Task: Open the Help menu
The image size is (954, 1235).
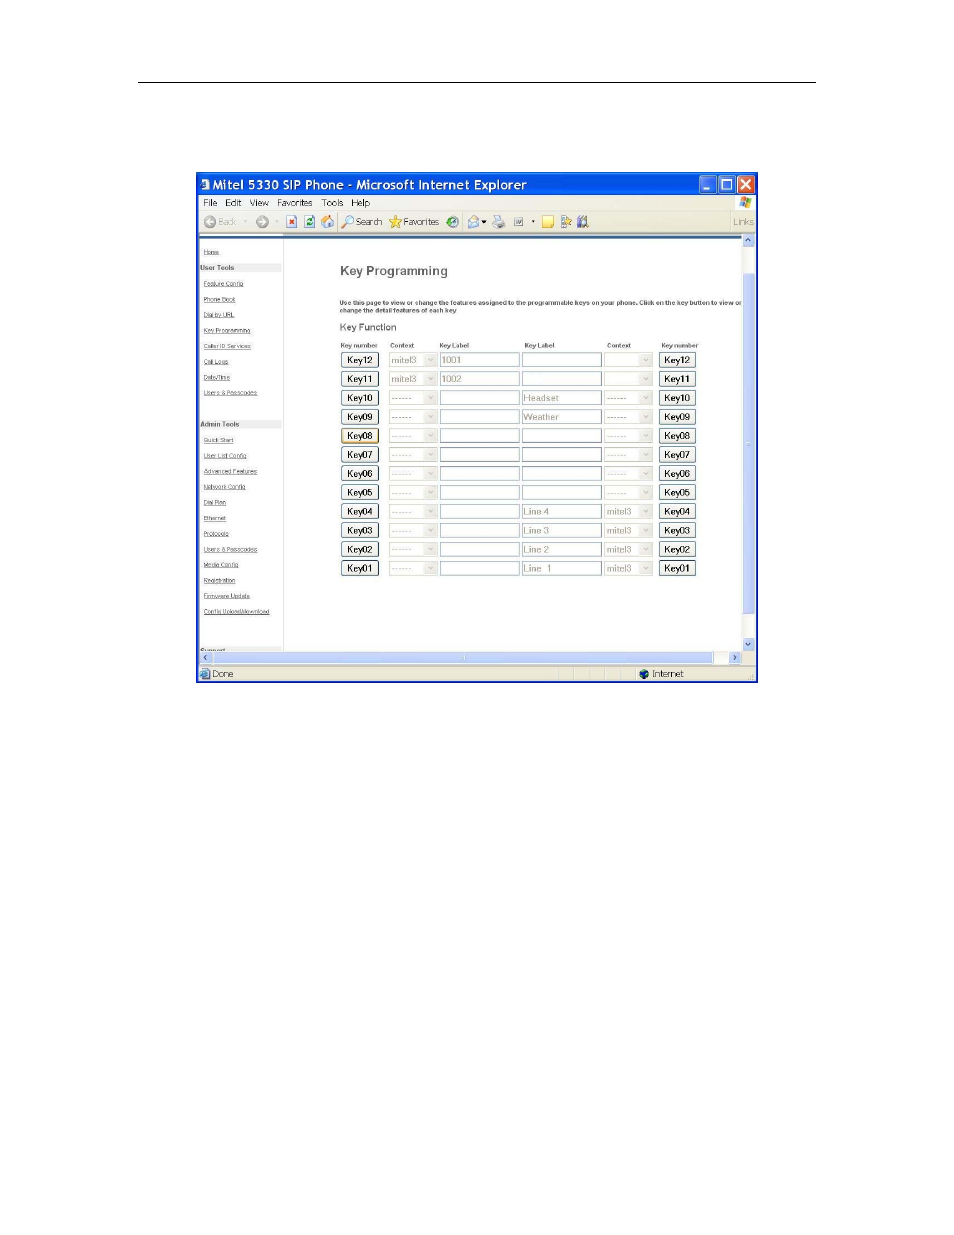Action: [x=360, y=203]
